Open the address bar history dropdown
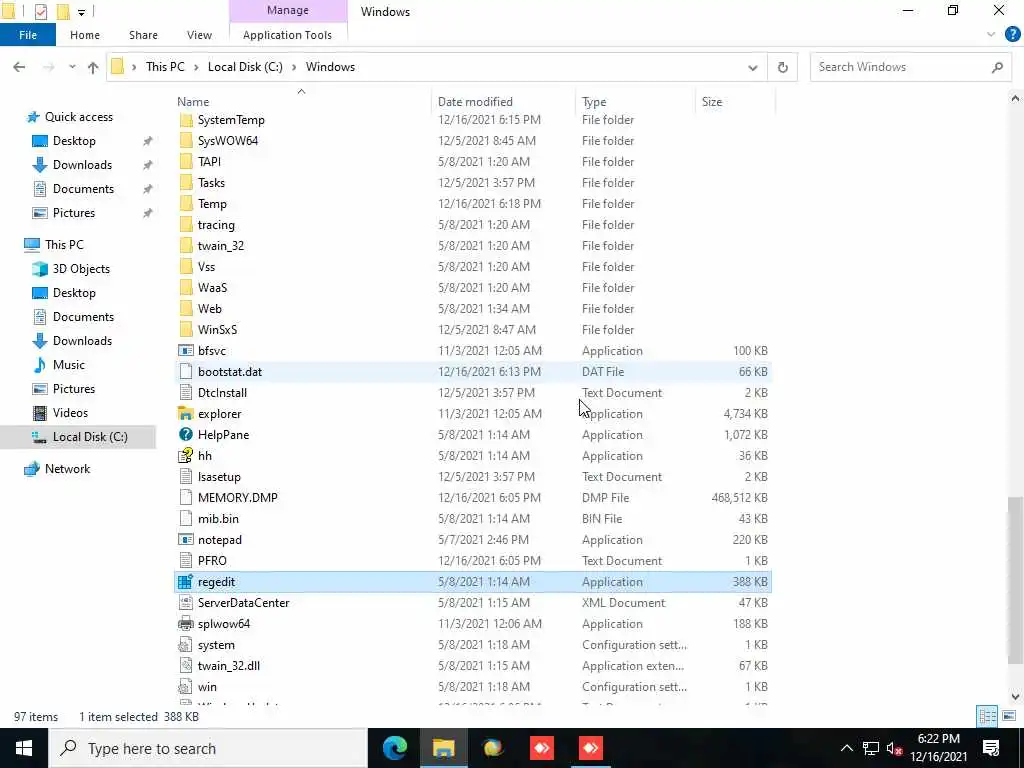Screen dimensions: 1024x768 click(x=753, y=67)
